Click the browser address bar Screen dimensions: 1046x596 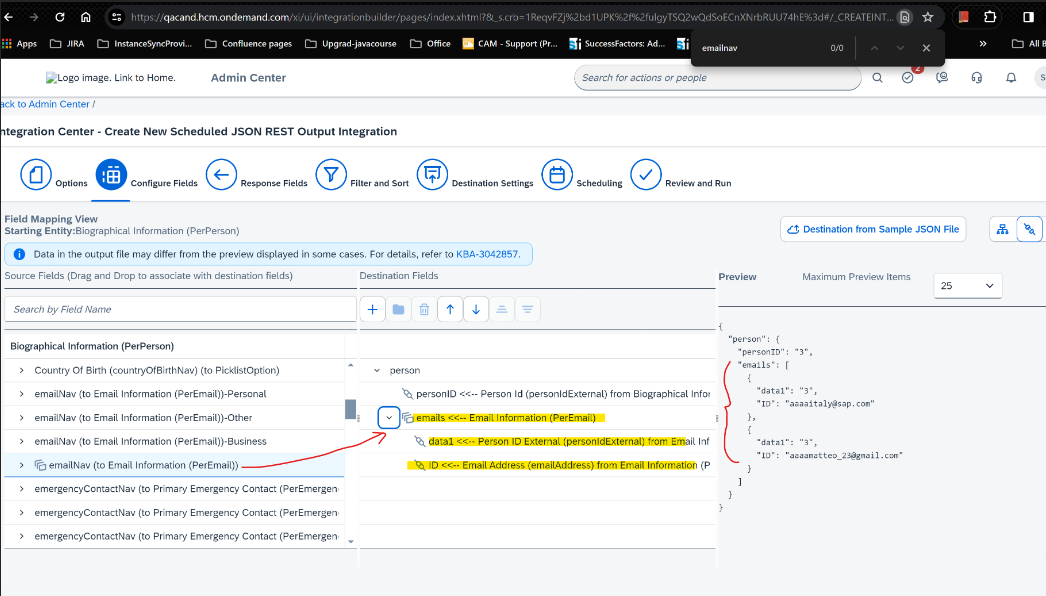coord(511,17)
